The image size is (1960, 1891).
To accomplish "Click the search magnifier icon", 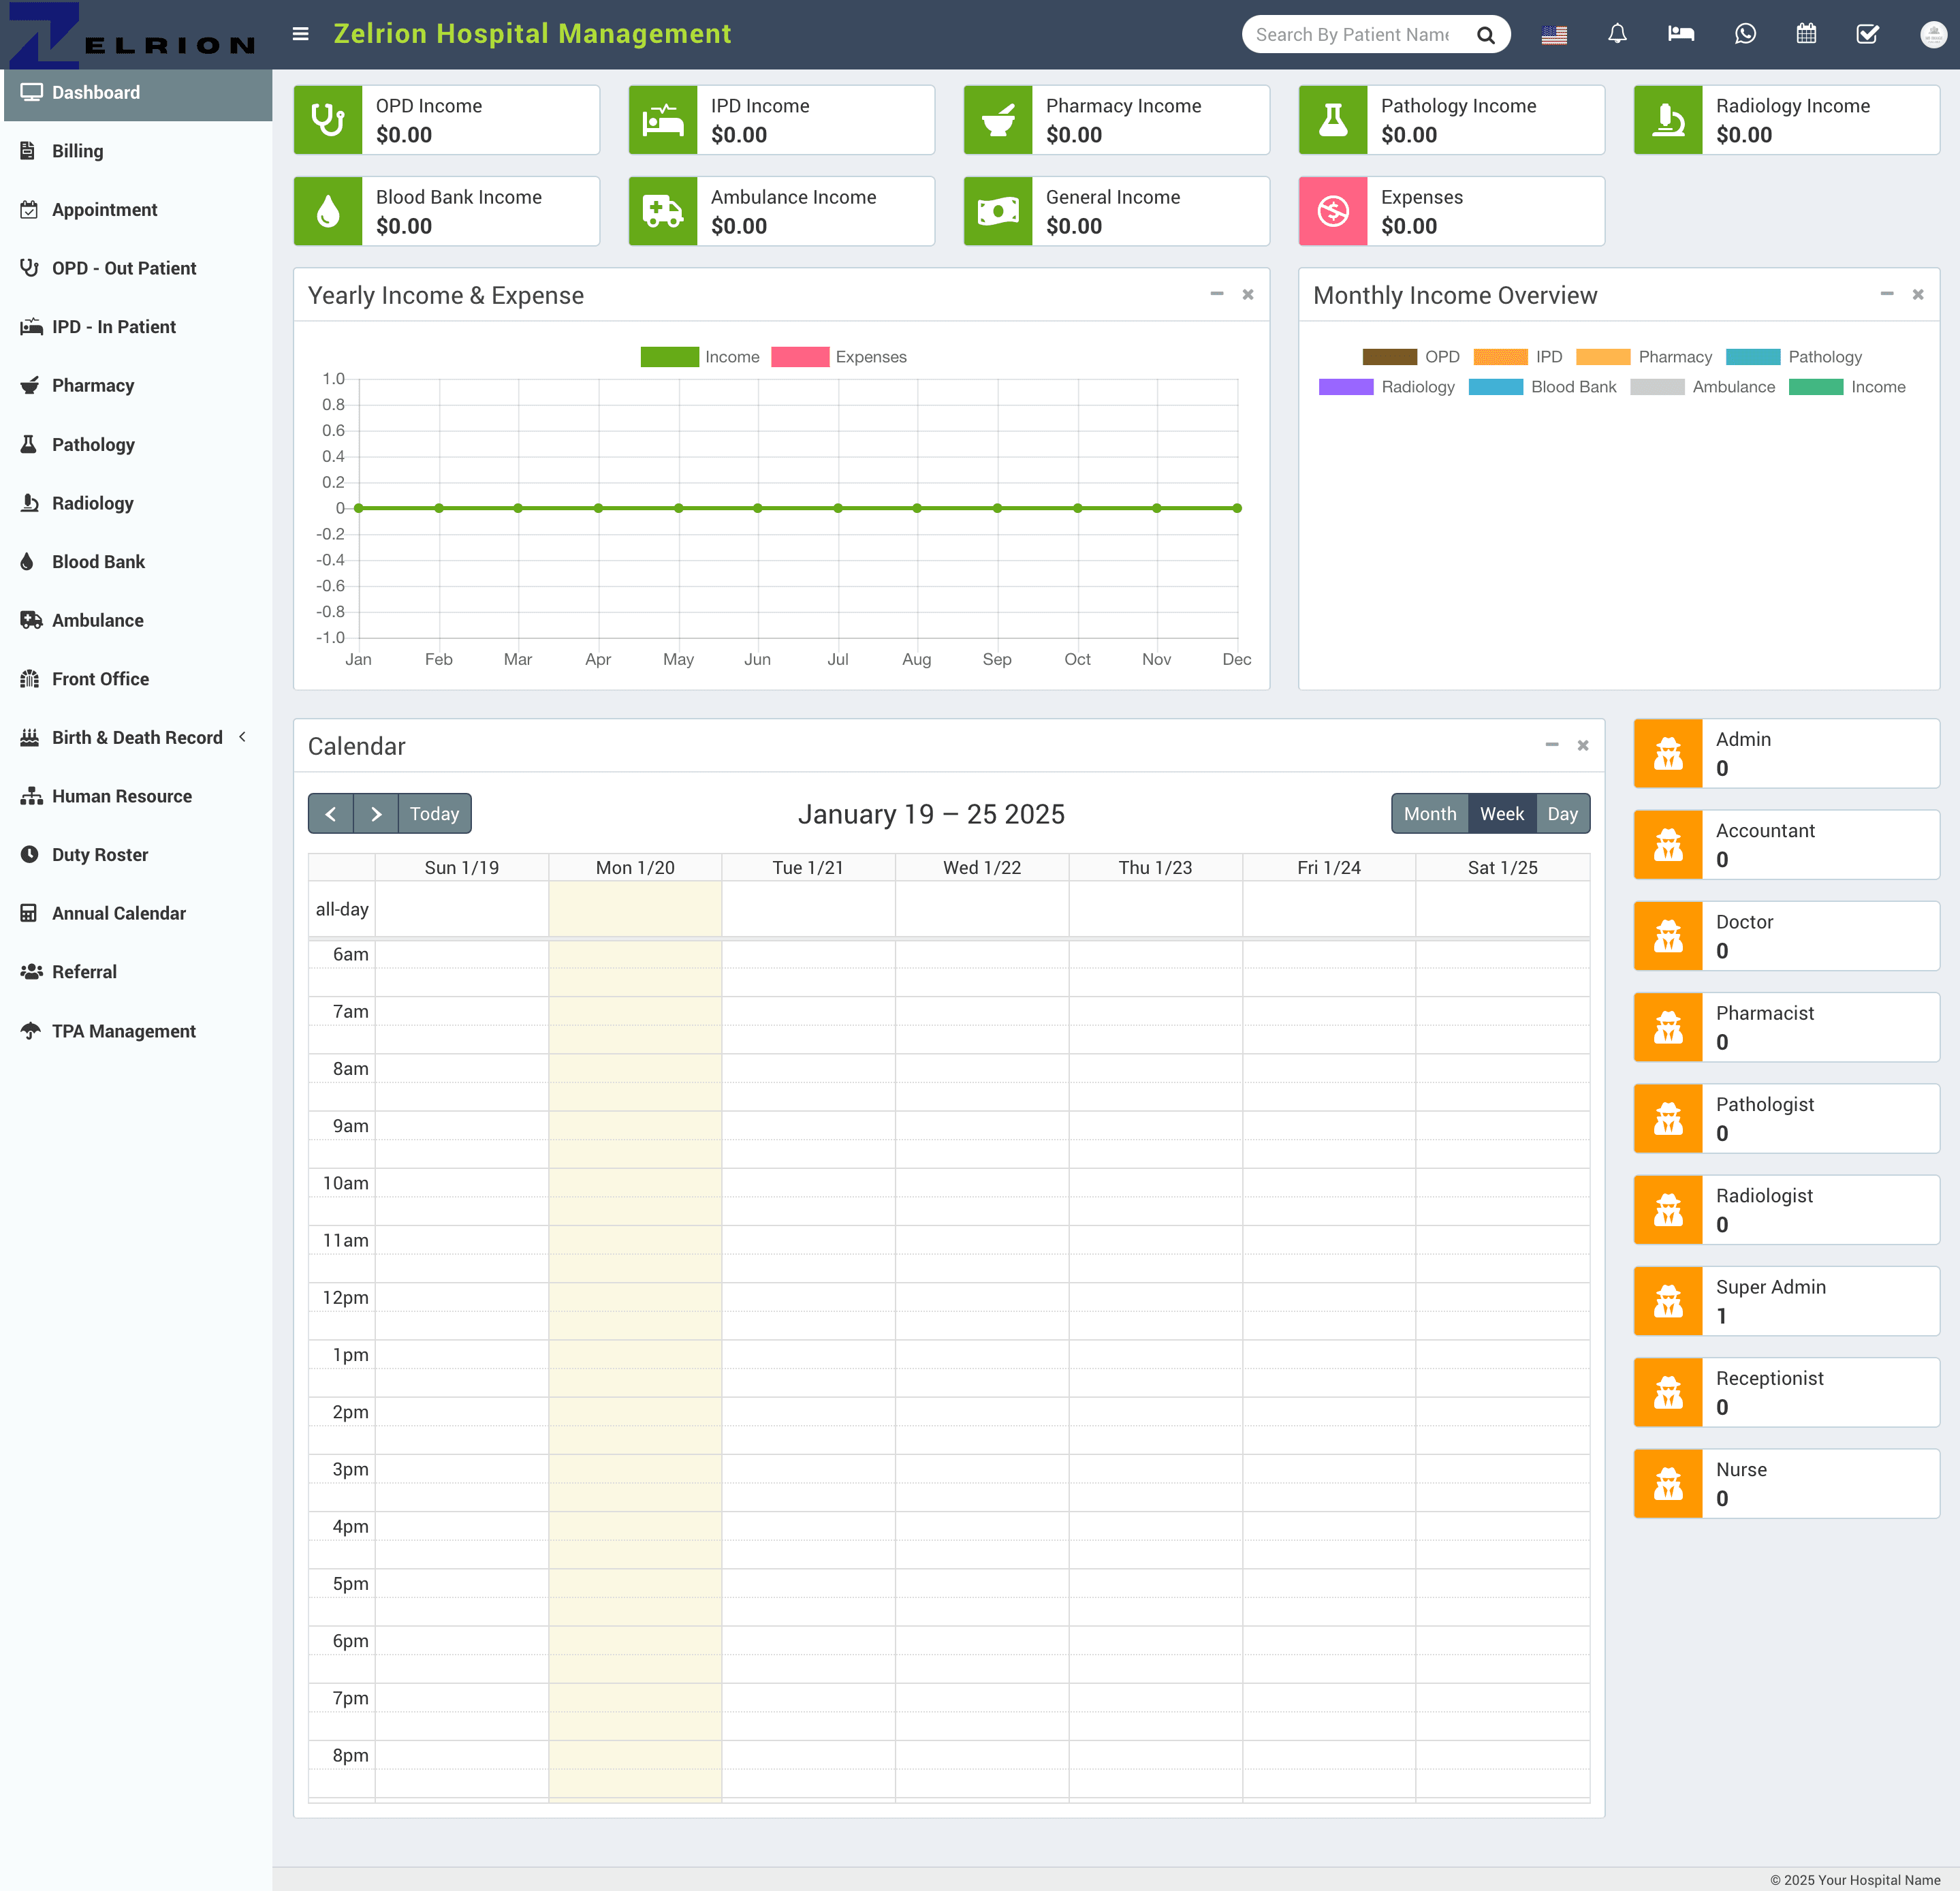I will 1486,35.
